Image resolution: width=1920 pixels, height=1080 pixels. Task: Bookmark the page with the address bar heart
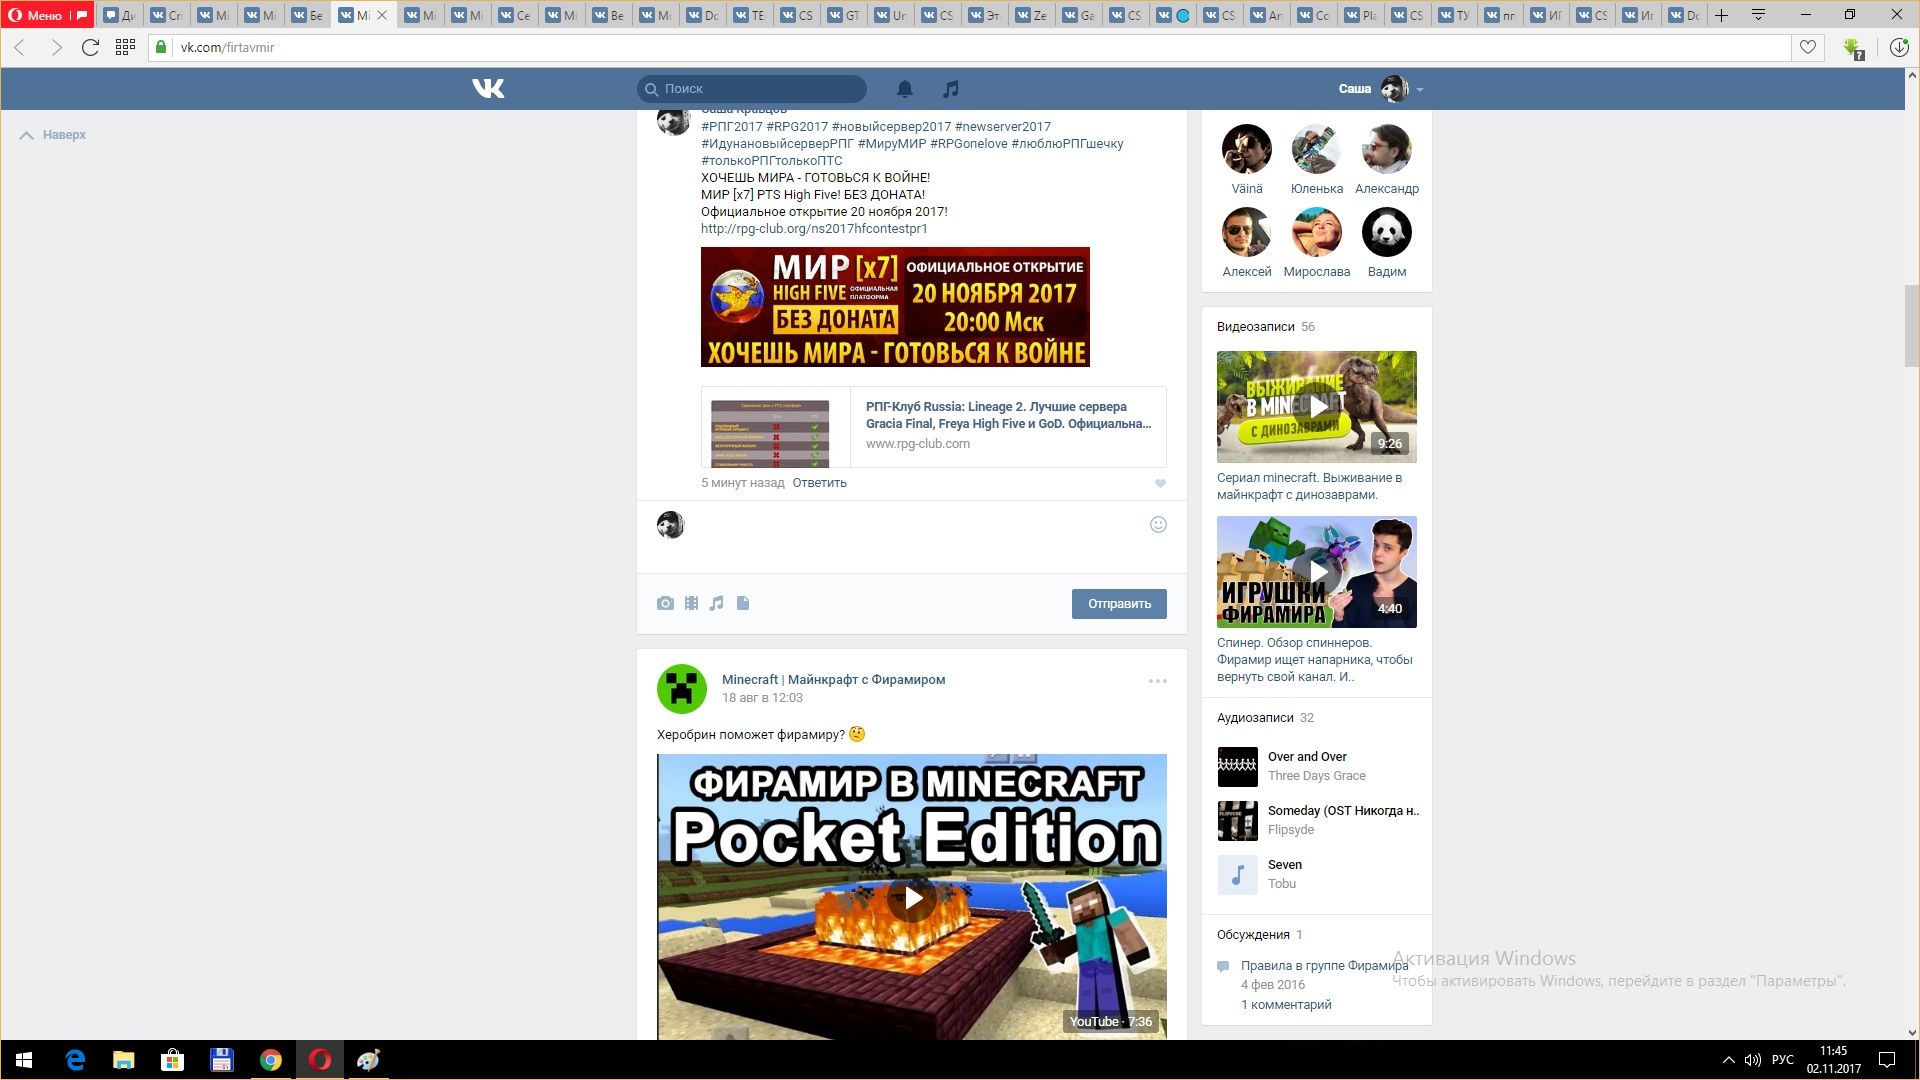click(x=1807, y=47)
